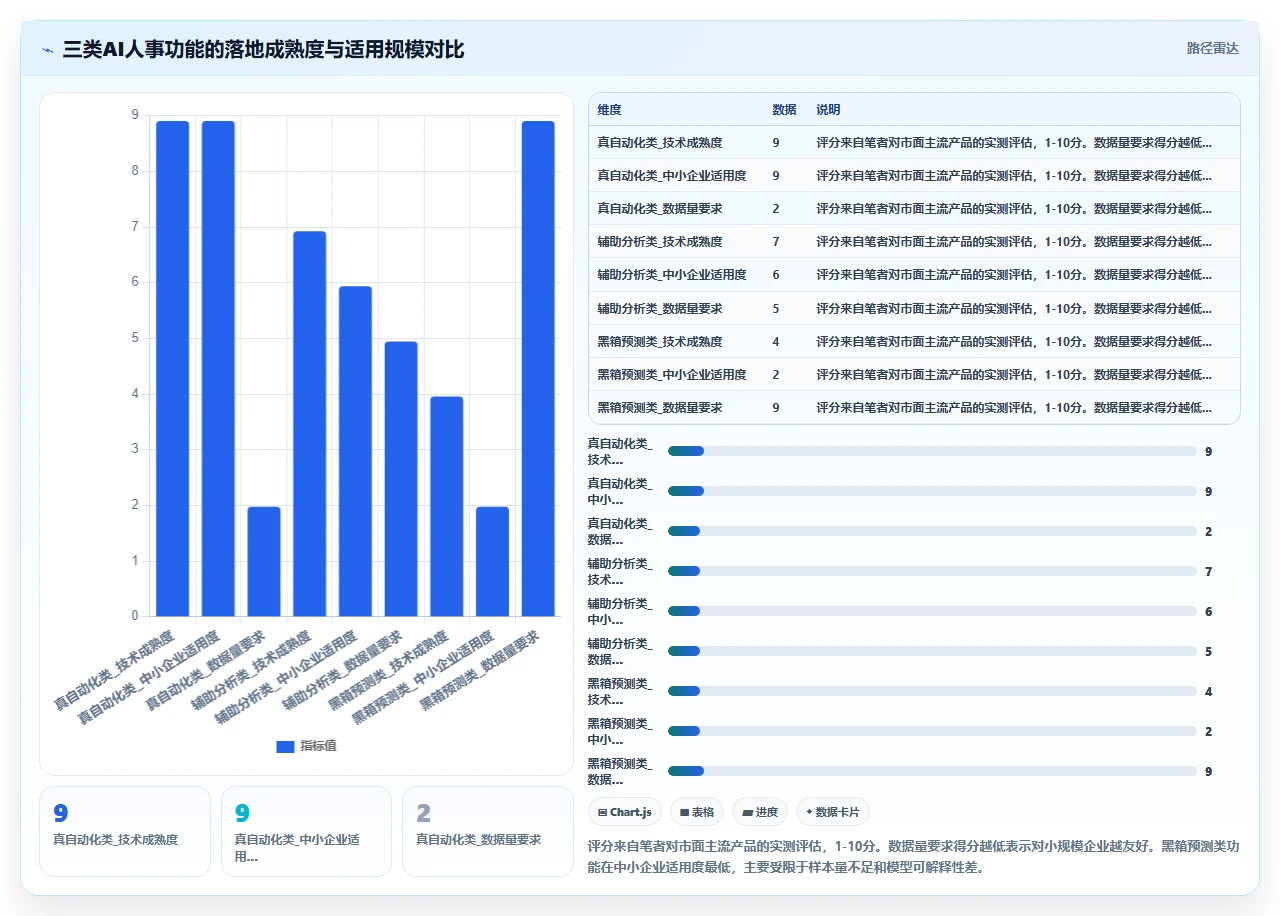The height and width of the screenshot is (916, 1280).
Task: Click the 说明 table column header
Action: coord(828,109)
